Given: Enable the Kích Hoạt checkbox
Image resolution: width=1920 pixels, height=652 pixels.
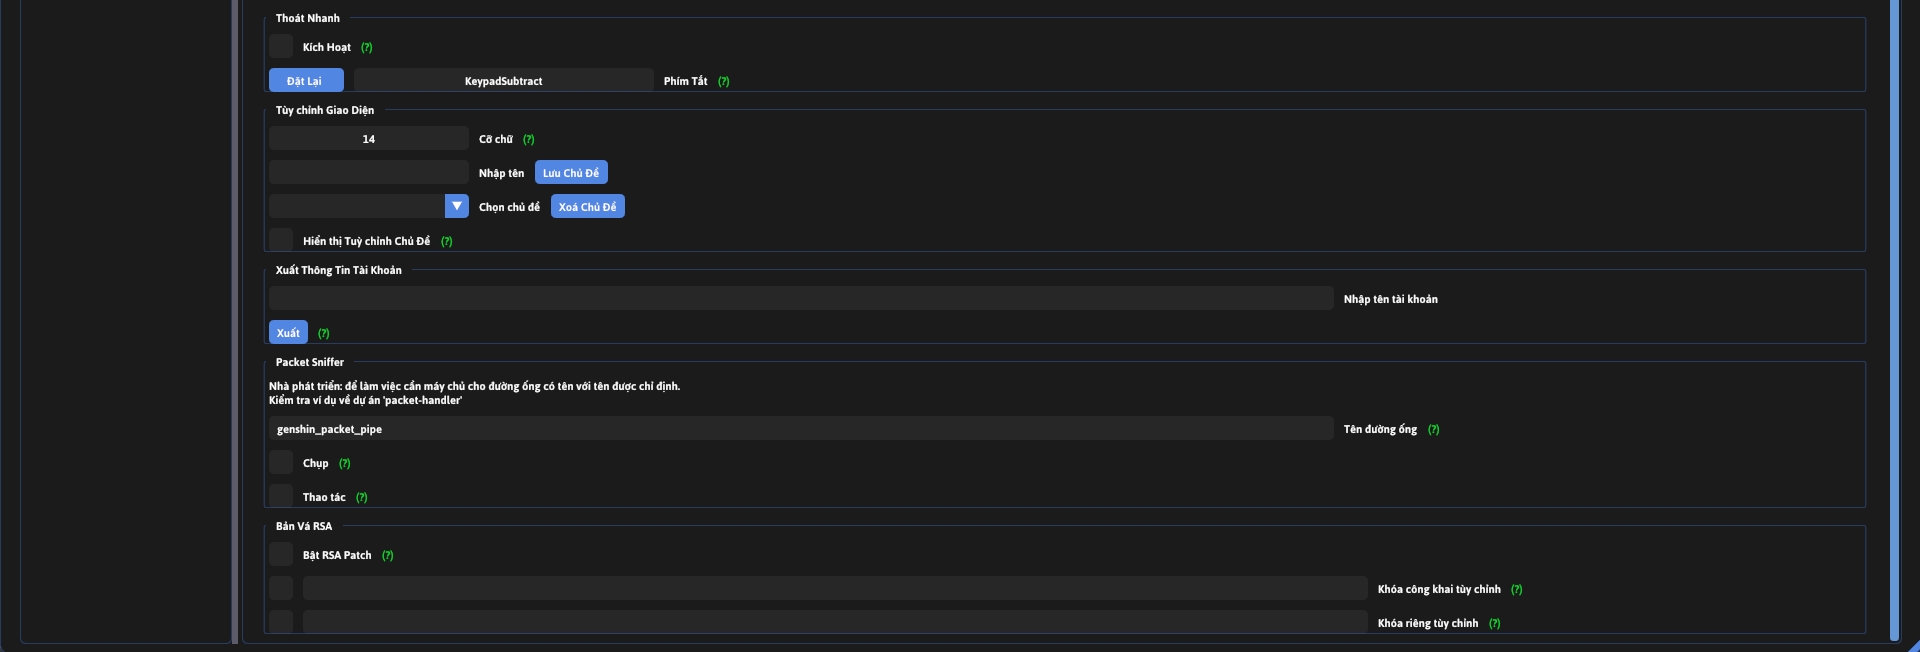Looking at the screenshot, I should tap(281, 47).
